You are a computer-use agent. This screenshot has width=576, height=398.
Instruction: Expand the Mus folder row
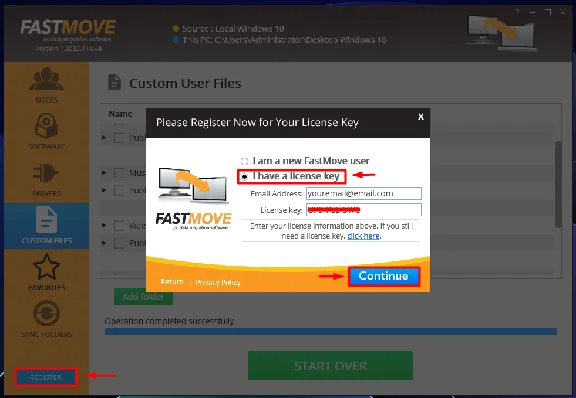[x=104, y=173]
